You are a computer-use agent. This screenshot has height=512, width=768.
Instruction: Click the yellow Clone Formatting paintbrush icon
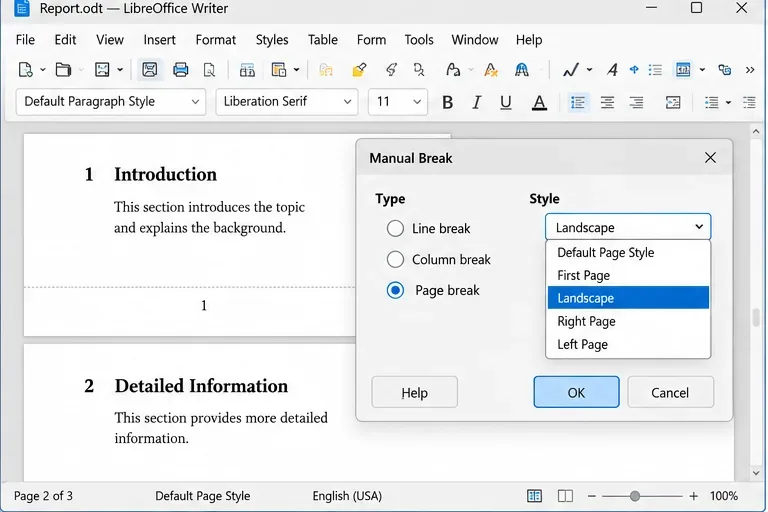pyautogui.click(x=359, y=70)
